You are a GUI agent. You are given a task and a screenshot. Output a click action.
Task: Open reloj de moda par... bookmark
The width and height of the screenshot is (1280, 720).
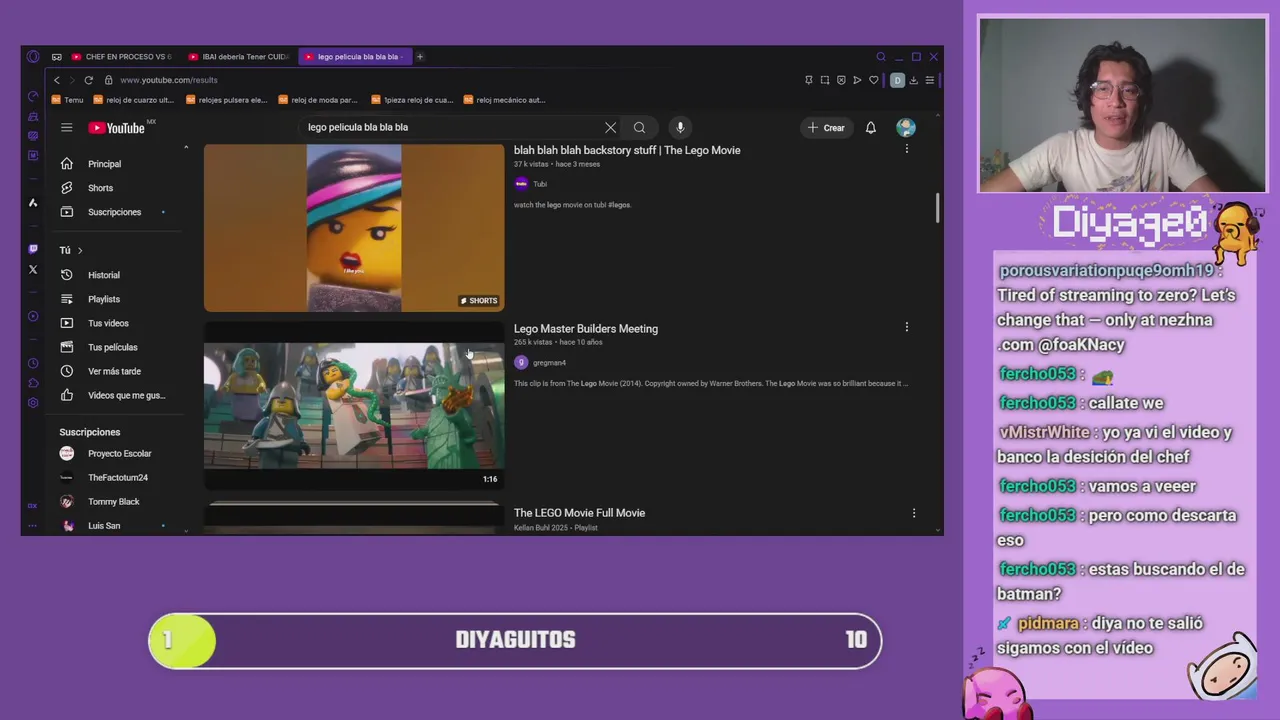(x=318, y=100)
